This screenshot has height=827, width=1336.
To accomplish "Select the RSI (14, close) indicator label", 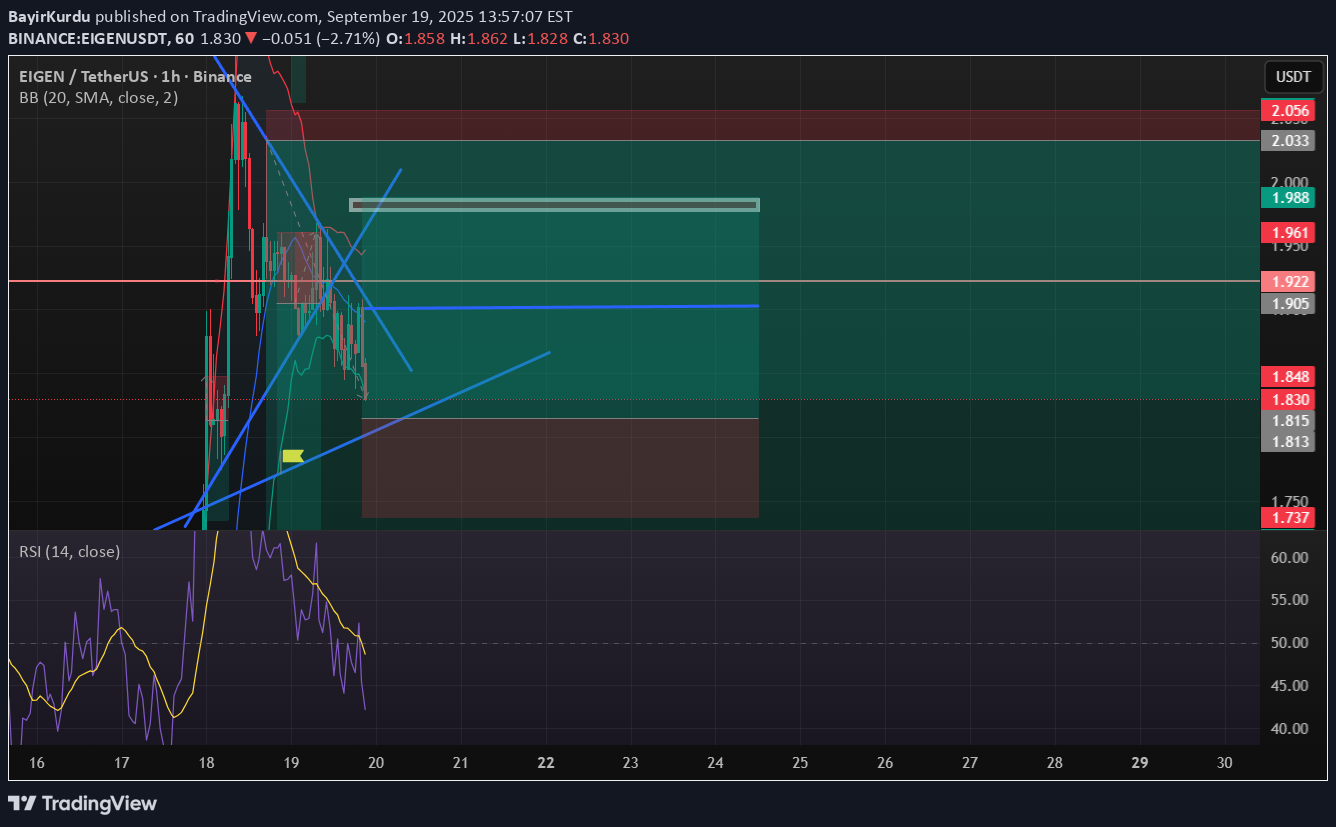I will click(x=68, y=551).
